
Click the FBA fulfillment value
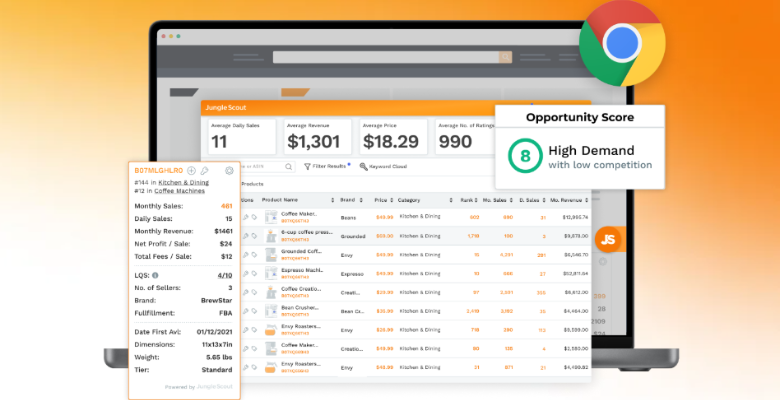coord(226,313)
